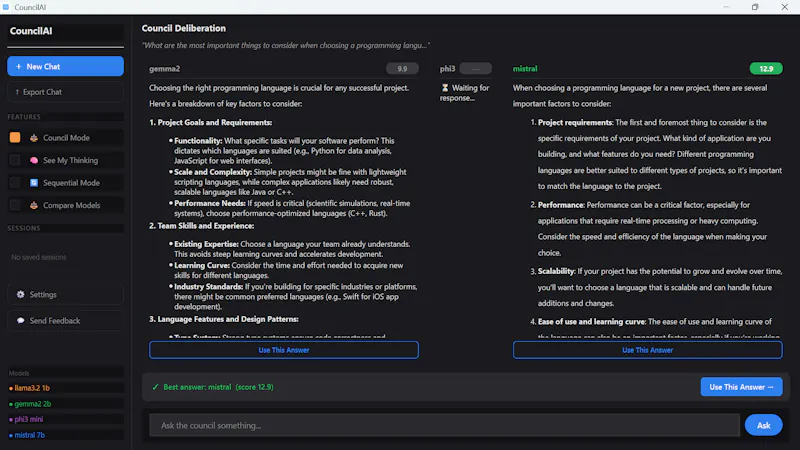Focus the Ask the council input field
This screenshot has height=450, width=800.
coord(444,425)
